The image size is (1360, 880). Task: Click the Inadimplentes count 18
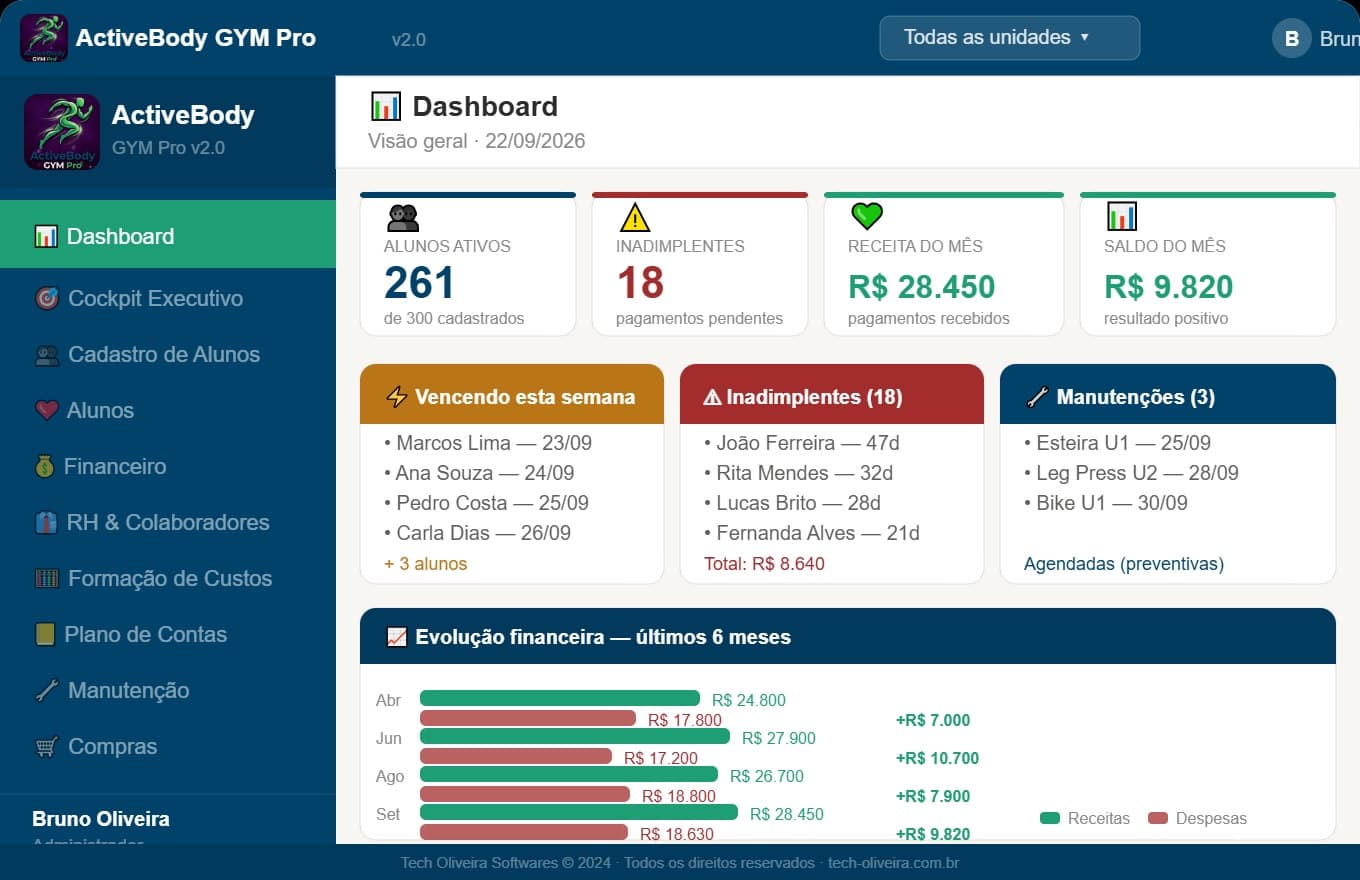(640, 283)
